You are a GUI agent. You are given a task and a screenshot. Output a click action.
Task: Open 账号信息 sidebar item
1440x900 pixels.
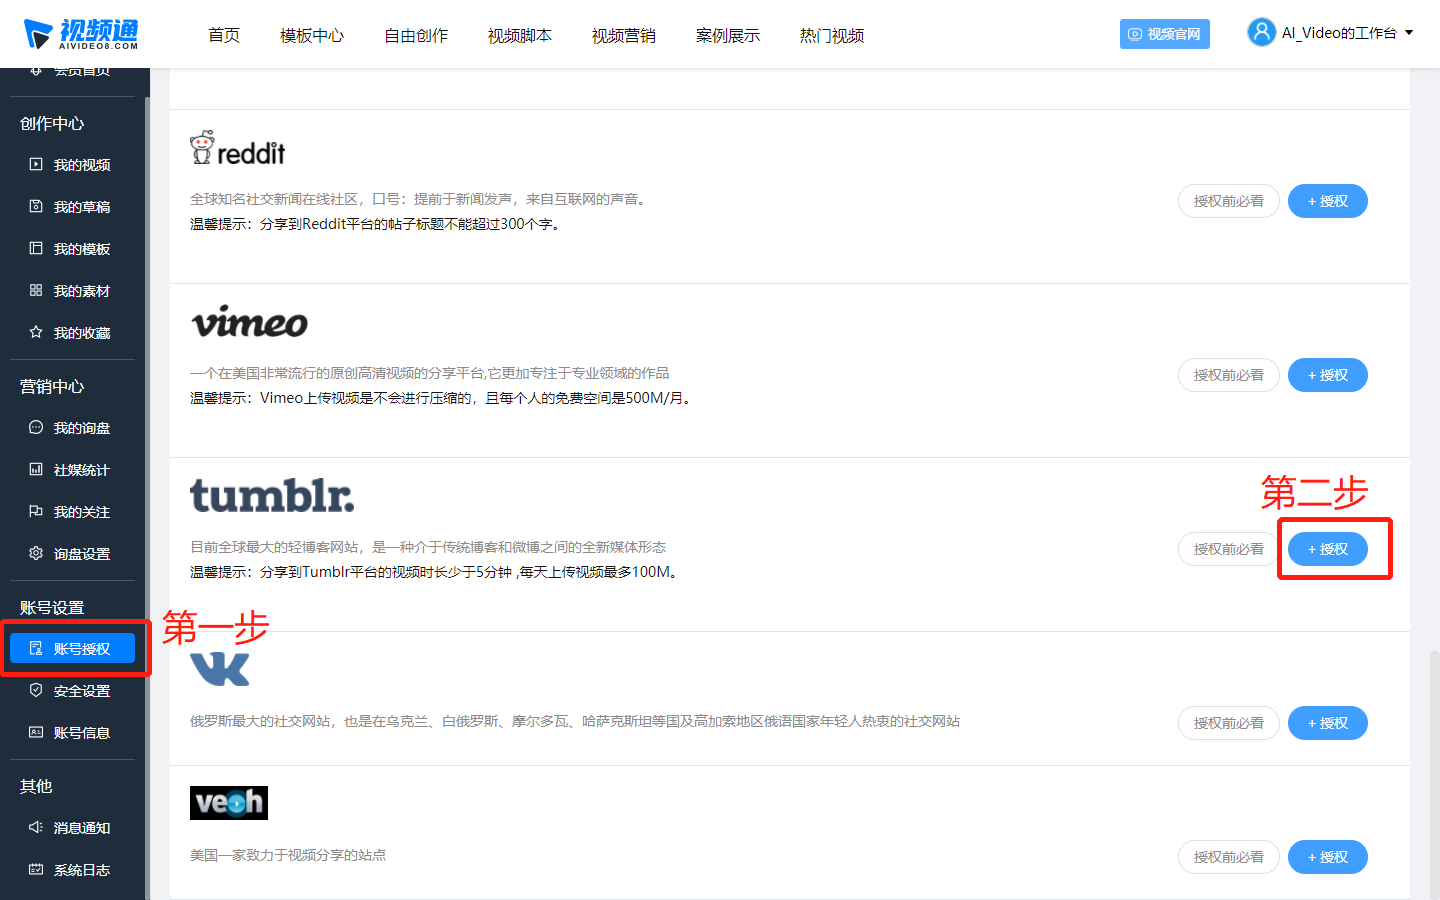(72, 733)
